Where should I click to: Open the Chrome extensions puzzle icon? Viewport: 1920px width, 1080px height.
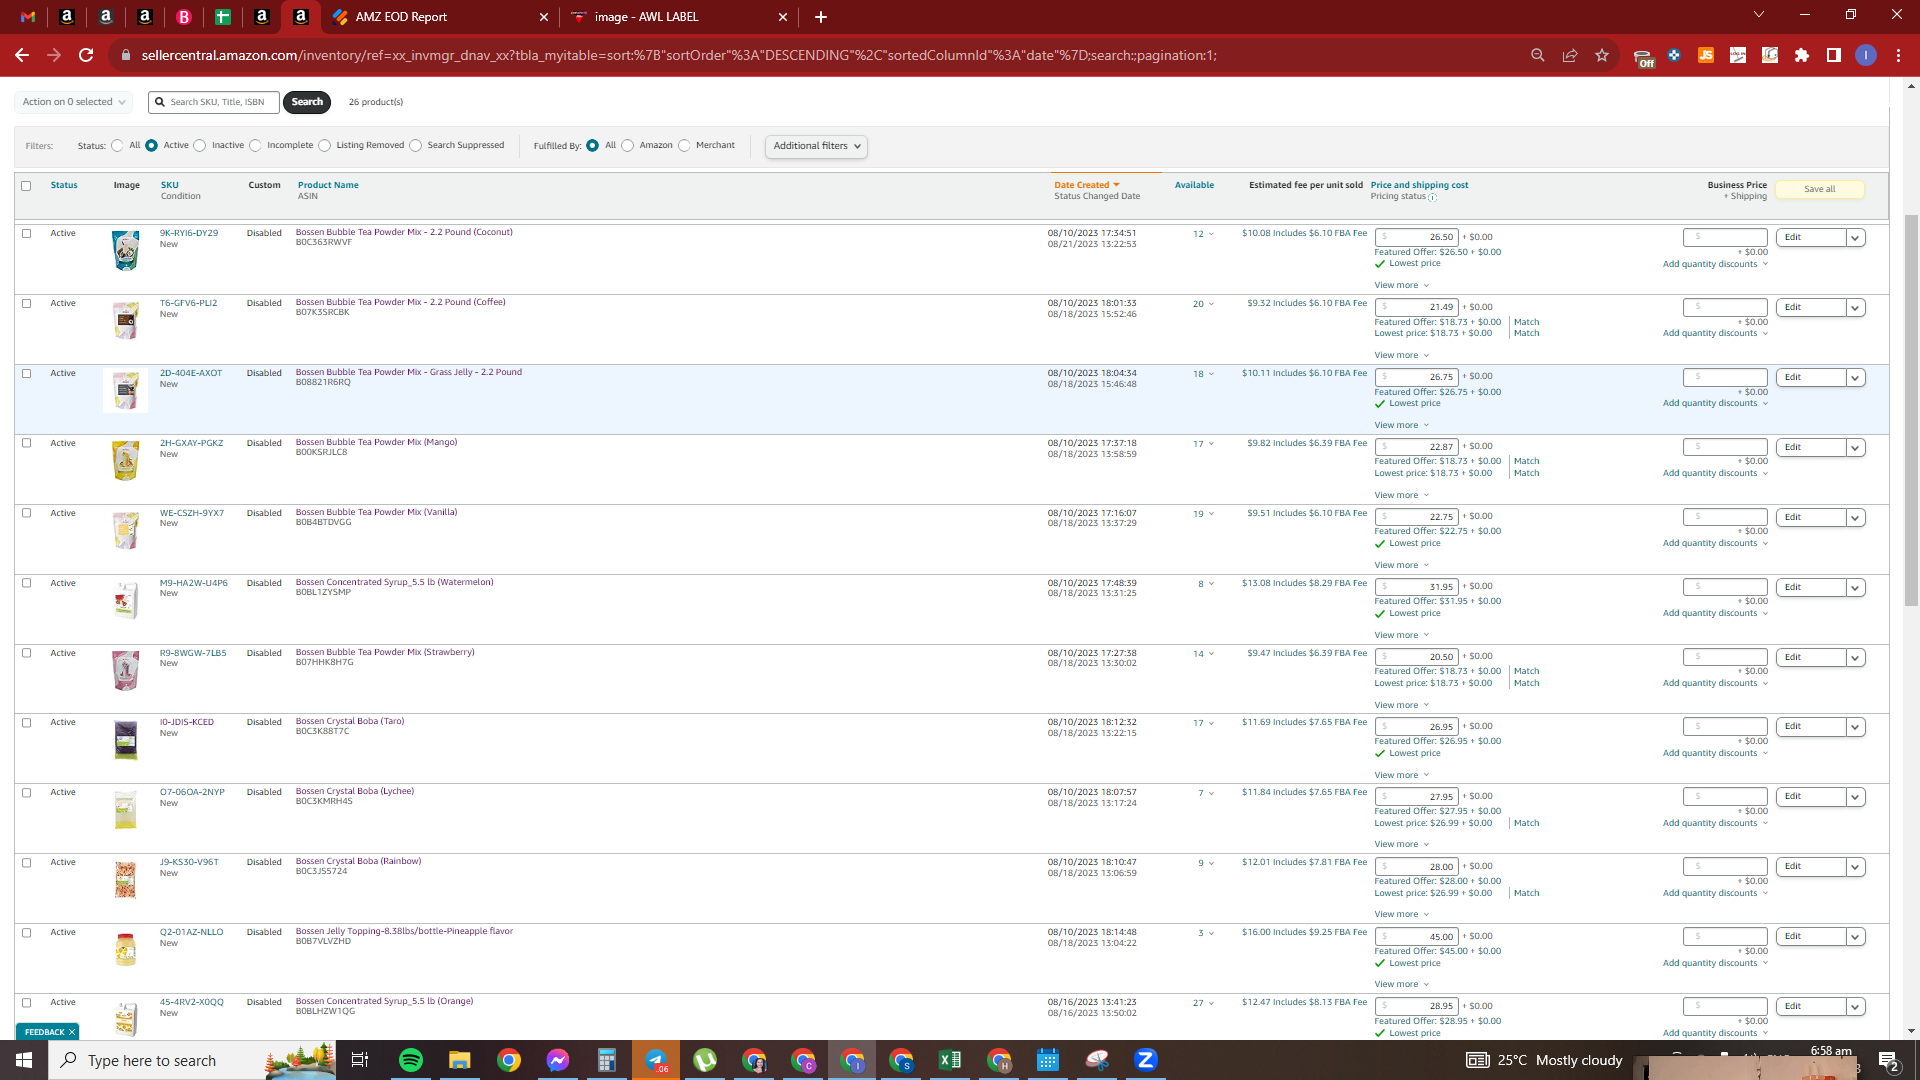1802,55
